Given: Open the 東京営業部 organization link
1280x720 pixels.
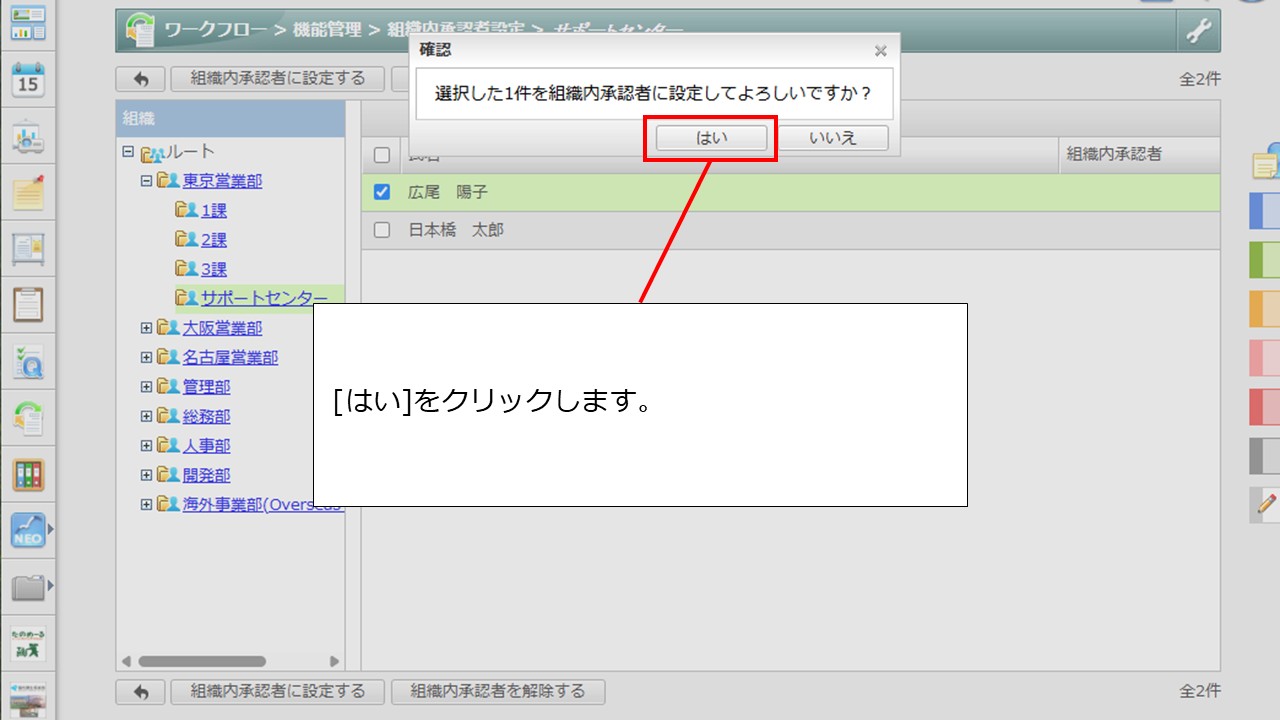Looking at the screenshot, I should pos(223,181).
